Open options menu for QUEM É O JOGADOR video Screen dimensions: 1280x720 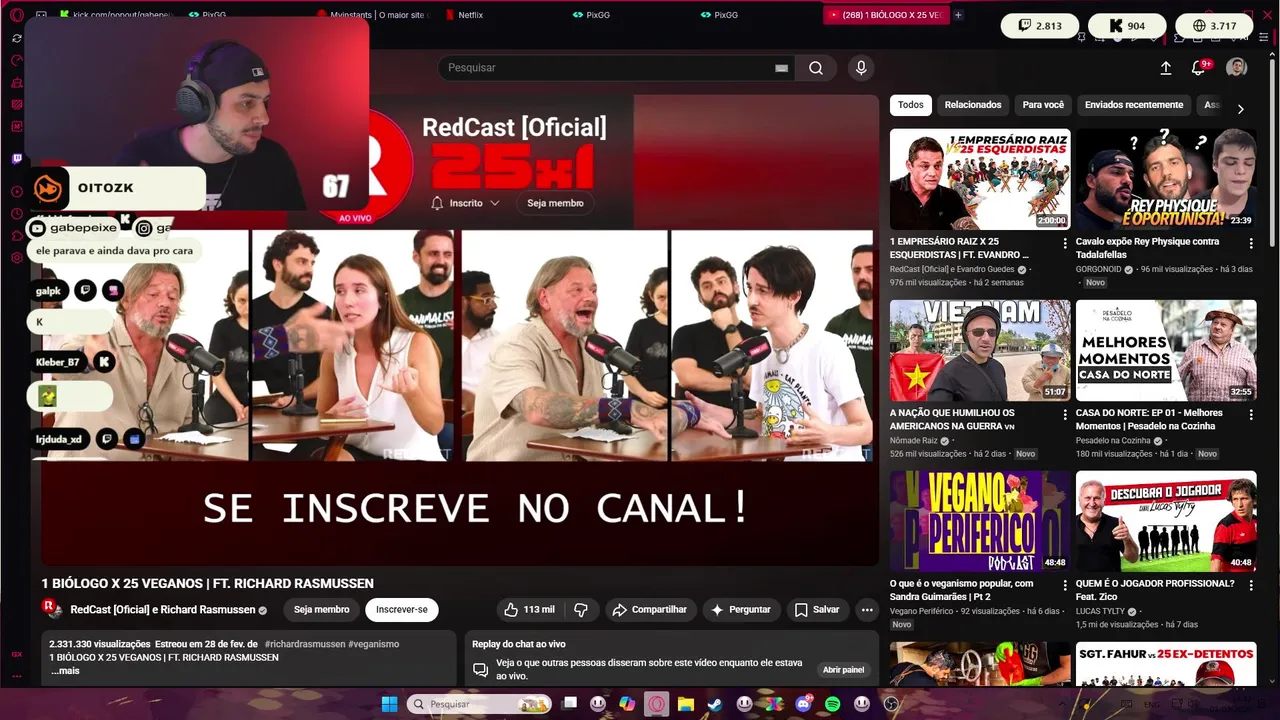click(x=1250, y=585)
